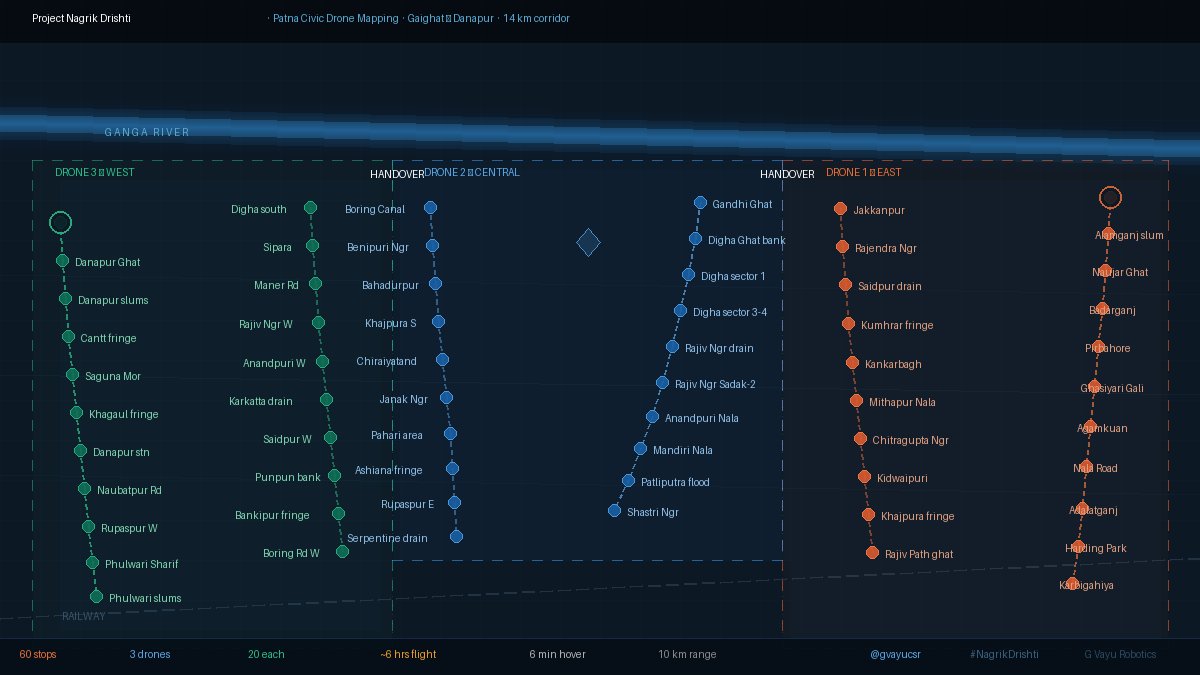Click the Rajiv Path ghat waypoint dot

[872, 553]
